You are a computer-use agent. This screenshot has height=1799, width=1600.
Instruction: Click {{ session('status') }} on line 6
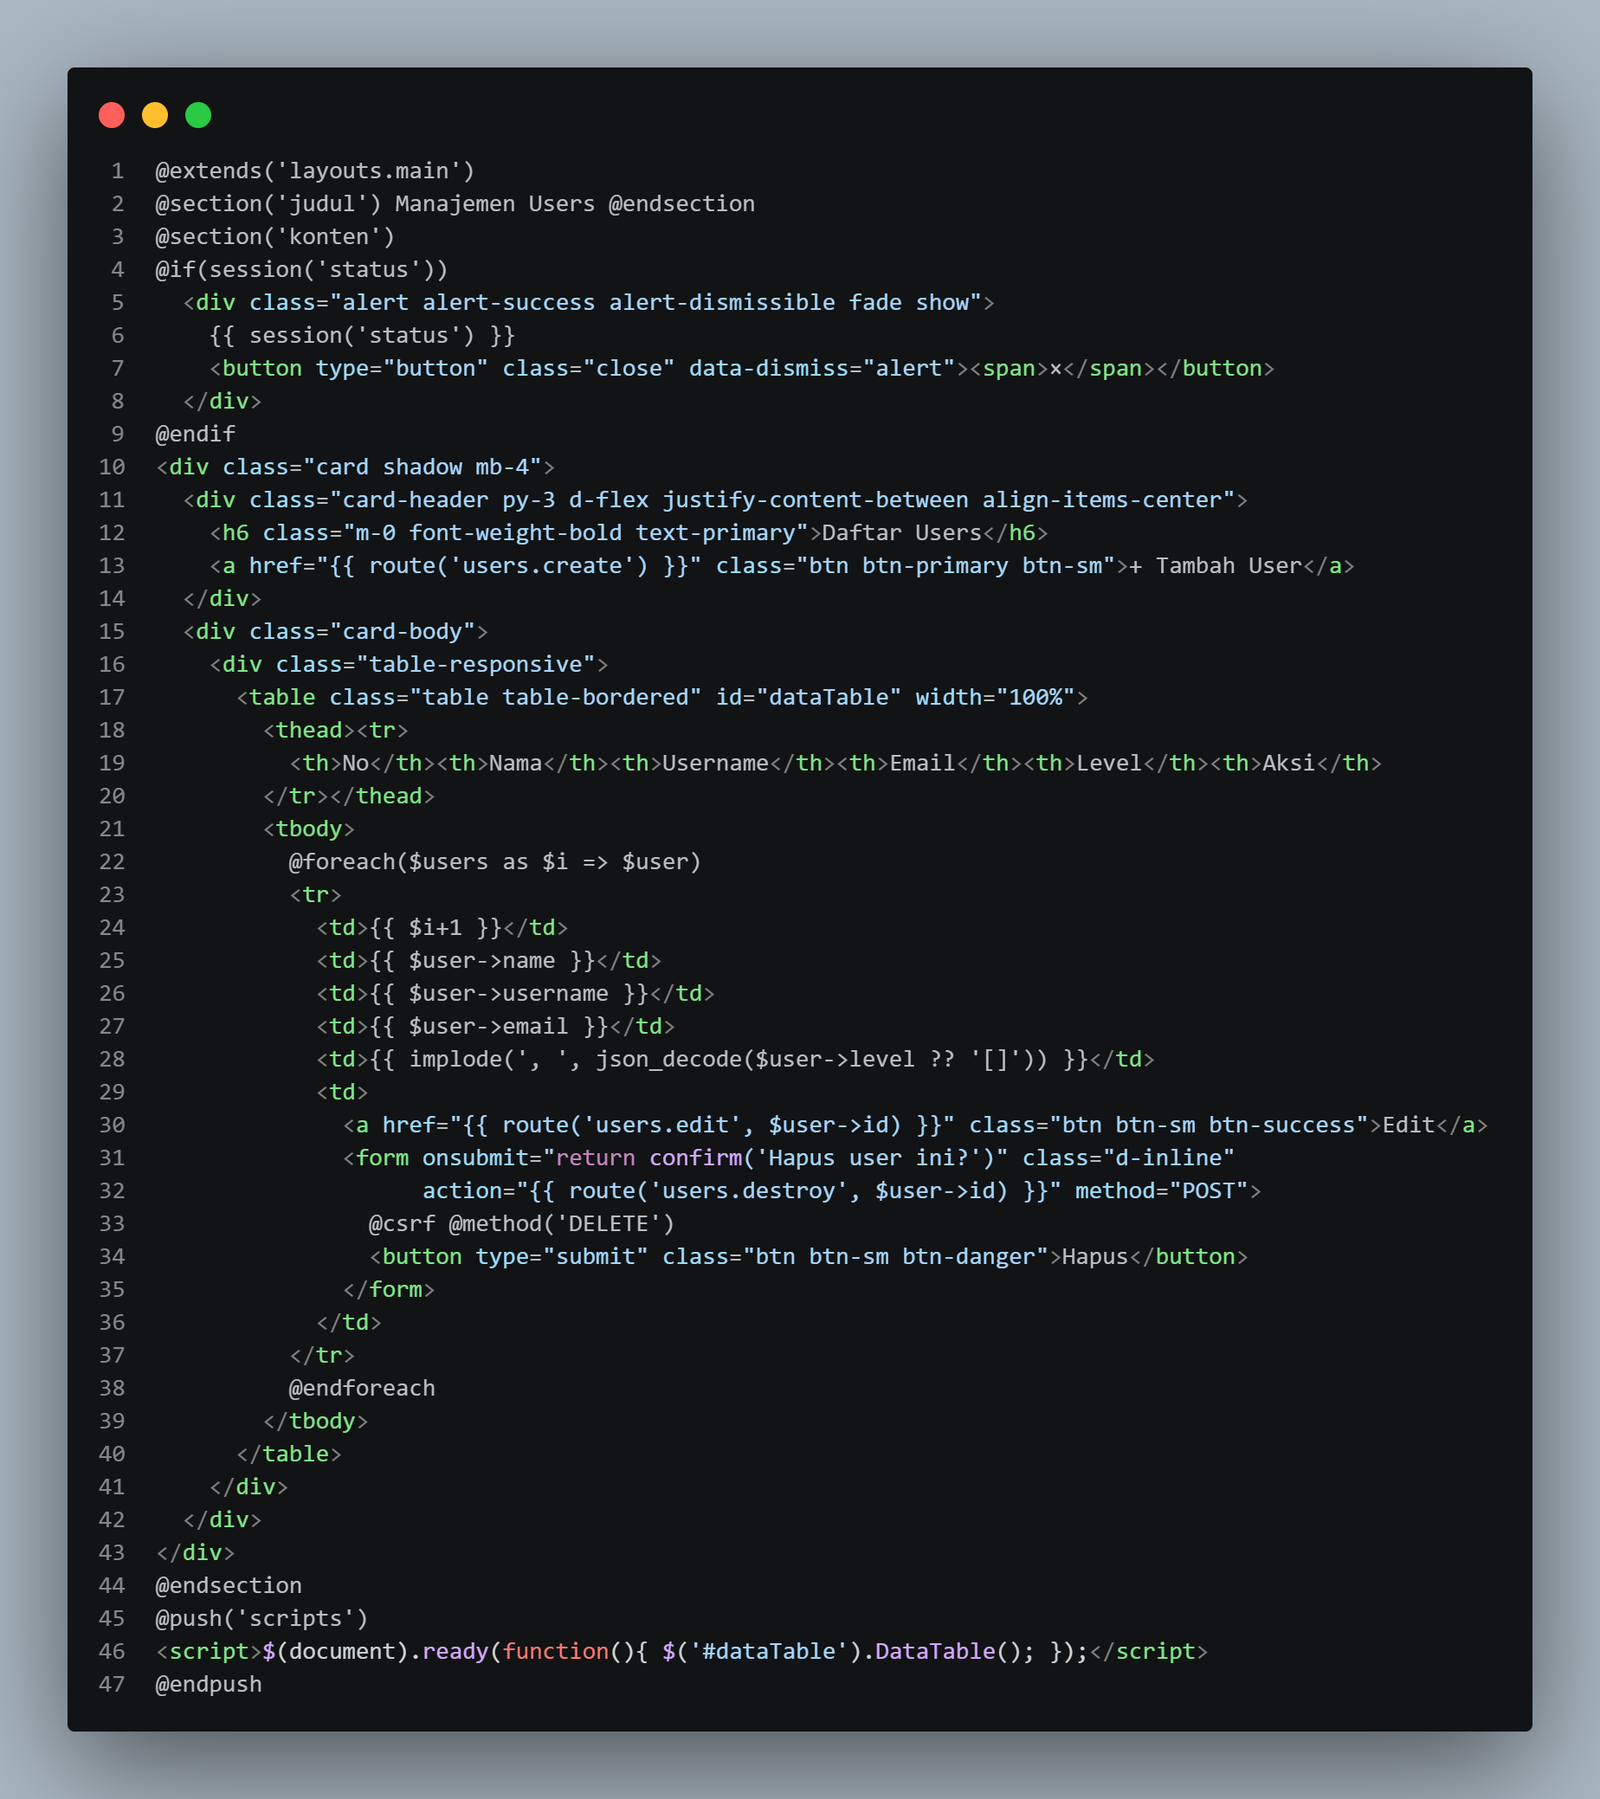pos(362,335)
